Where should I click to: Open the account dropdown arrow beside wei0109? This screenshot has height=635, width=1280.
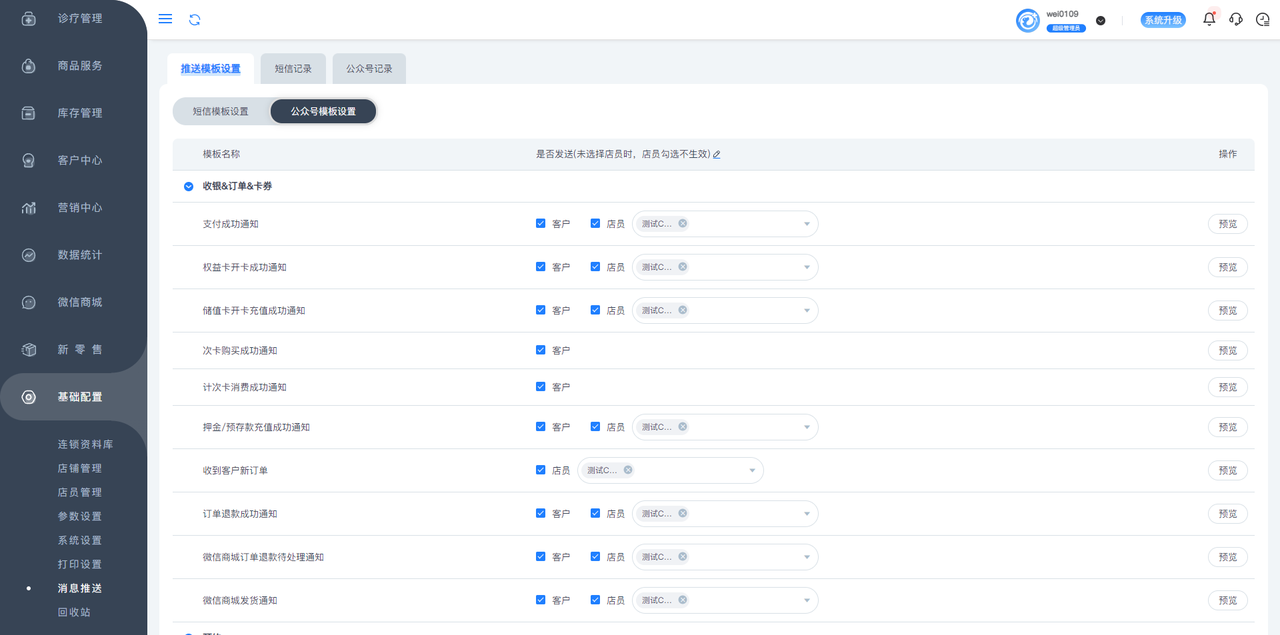click(1101, 20)
